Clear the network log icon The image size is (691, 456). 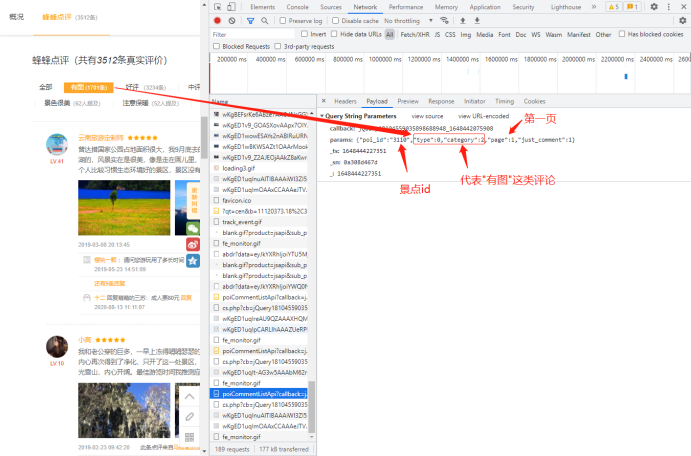[x=232, y=20]
